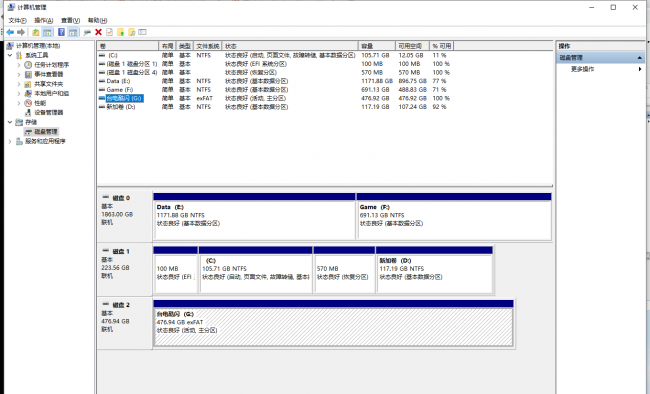The width and height of the screenshot is (650, 394).
Task: Click the gray Forward arrow in toolbar
Action: [x=21, y=32]
